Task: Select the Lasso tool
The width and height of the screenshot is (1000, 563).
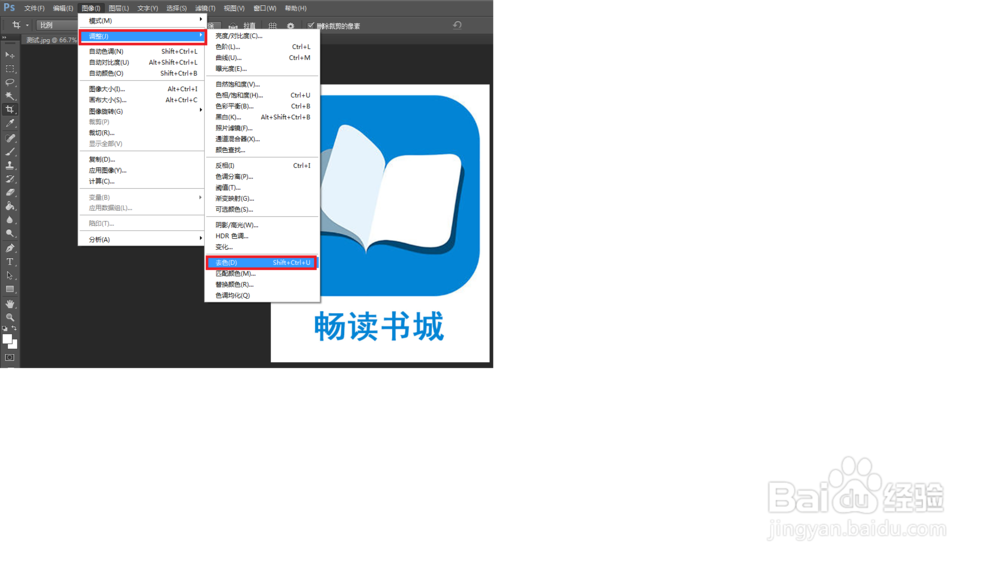Action: (x=10, y=82)
